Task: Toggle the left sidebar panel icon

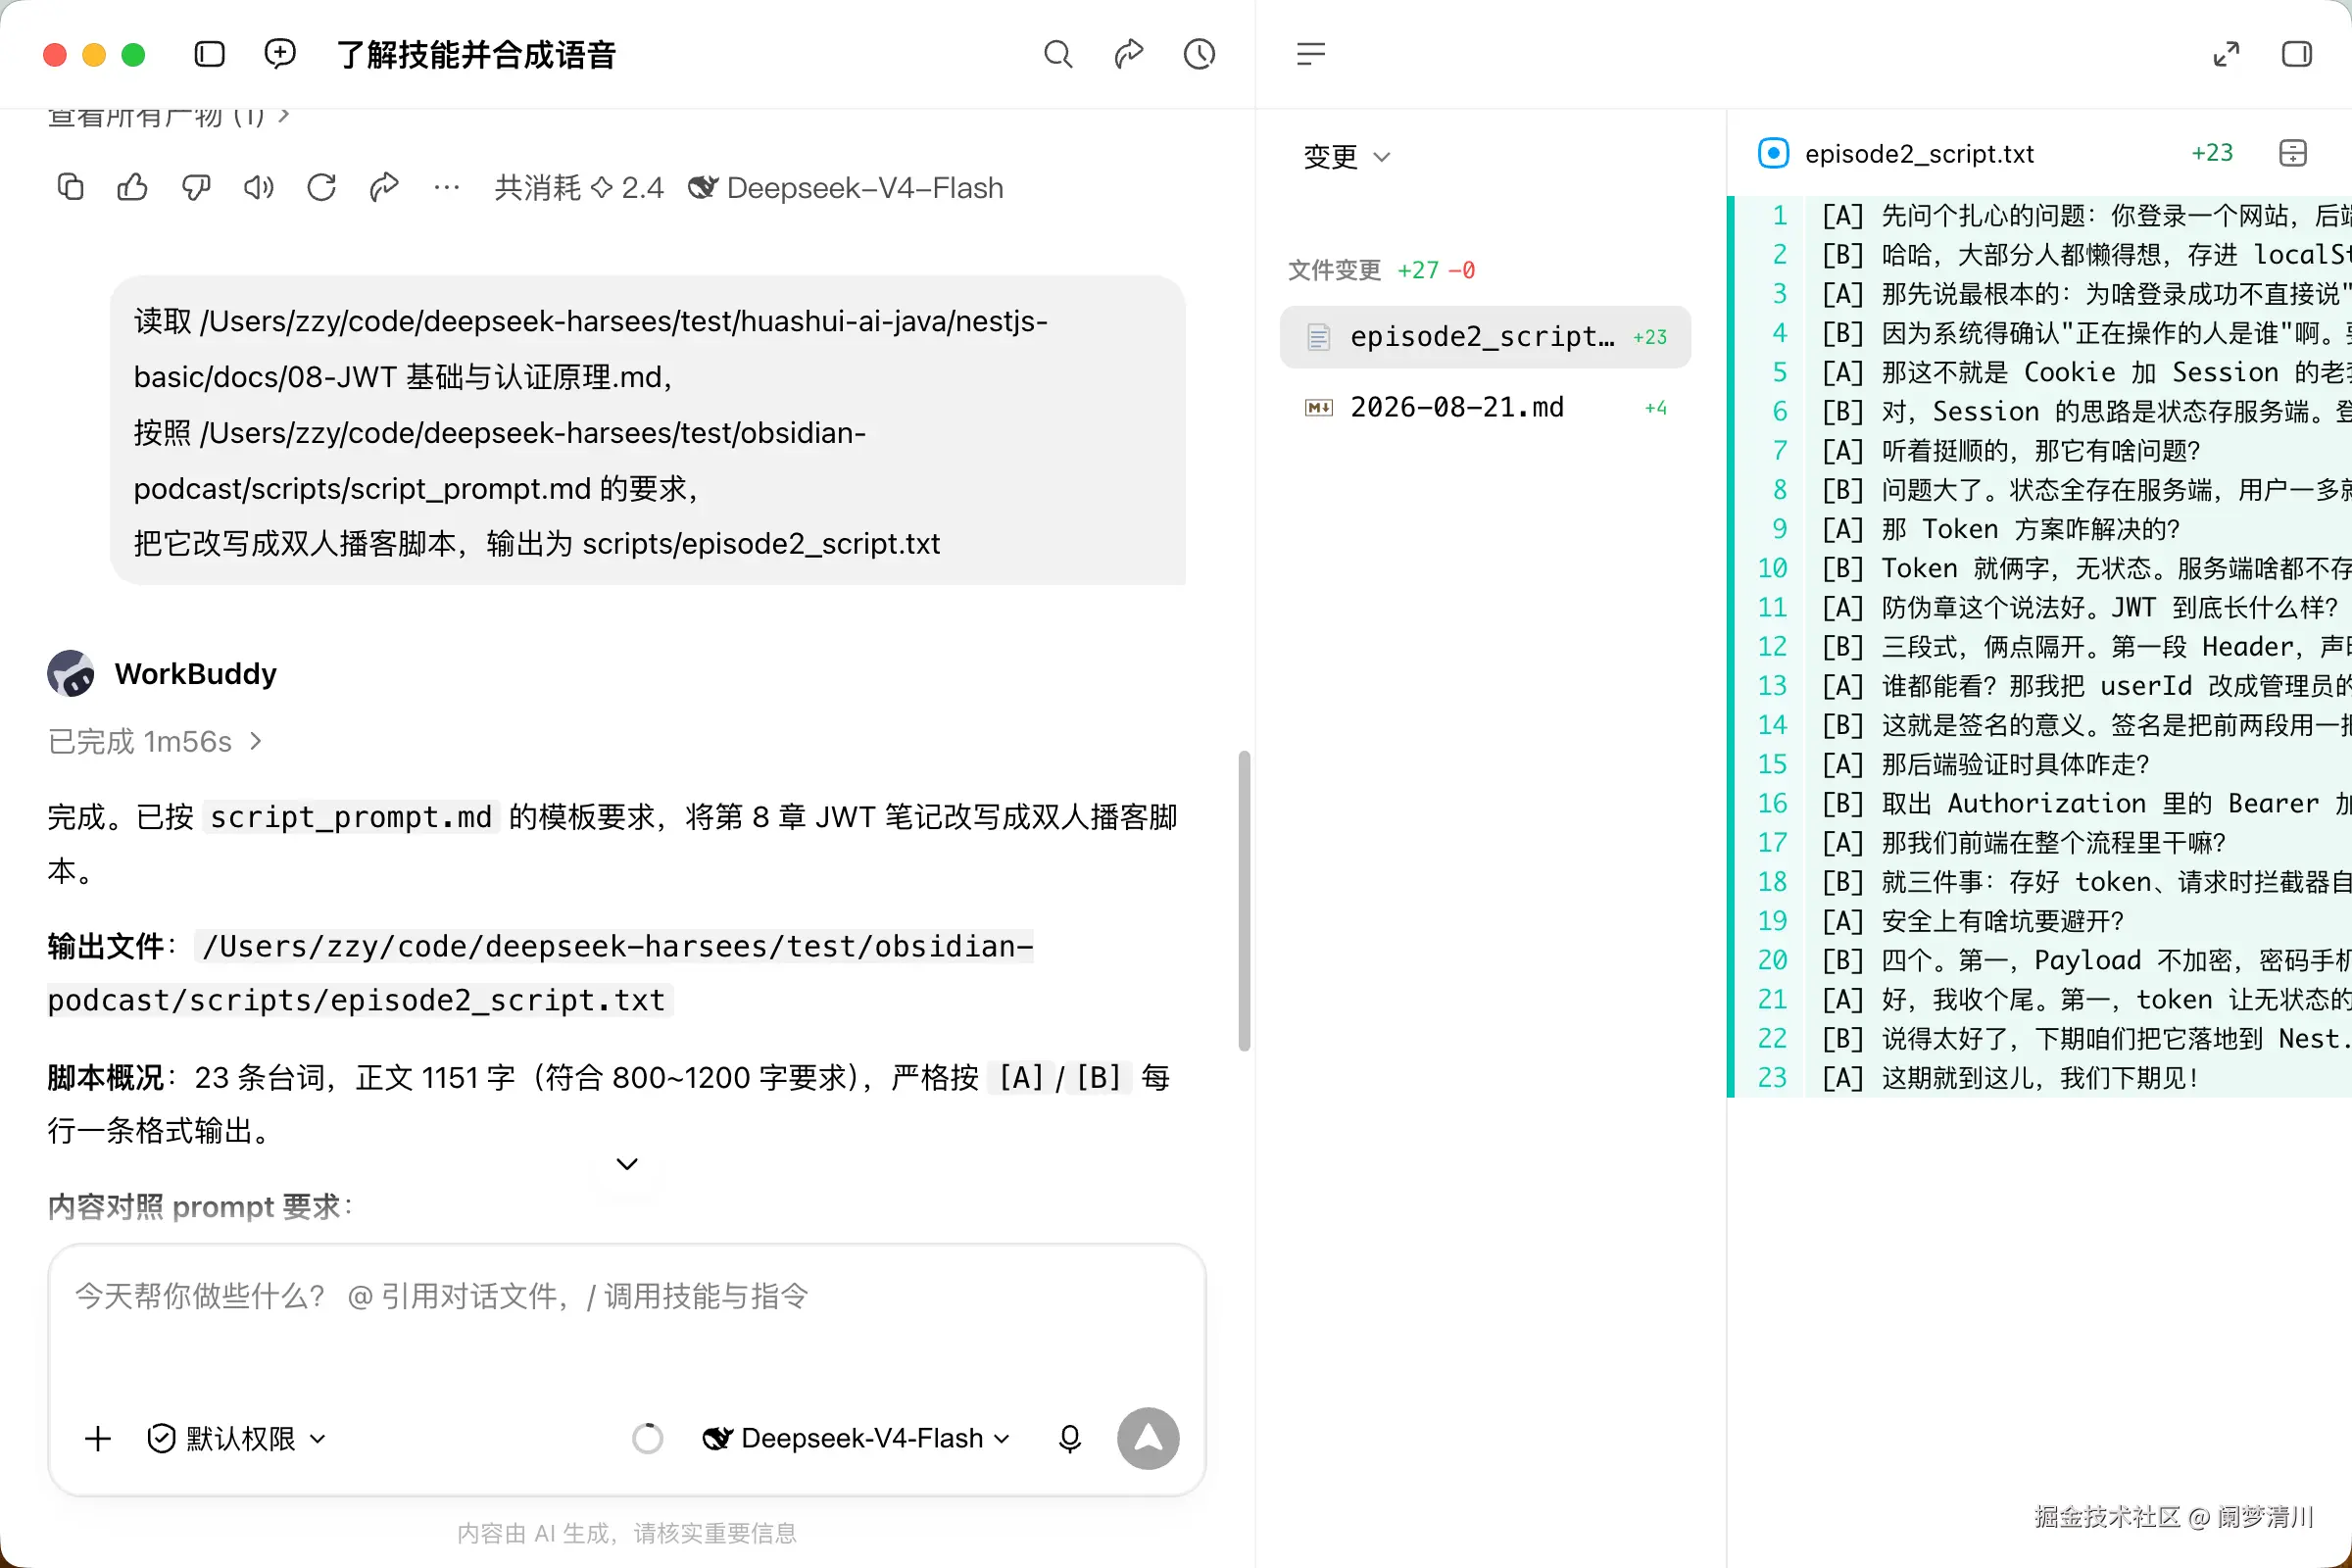Action: (209, 54)
